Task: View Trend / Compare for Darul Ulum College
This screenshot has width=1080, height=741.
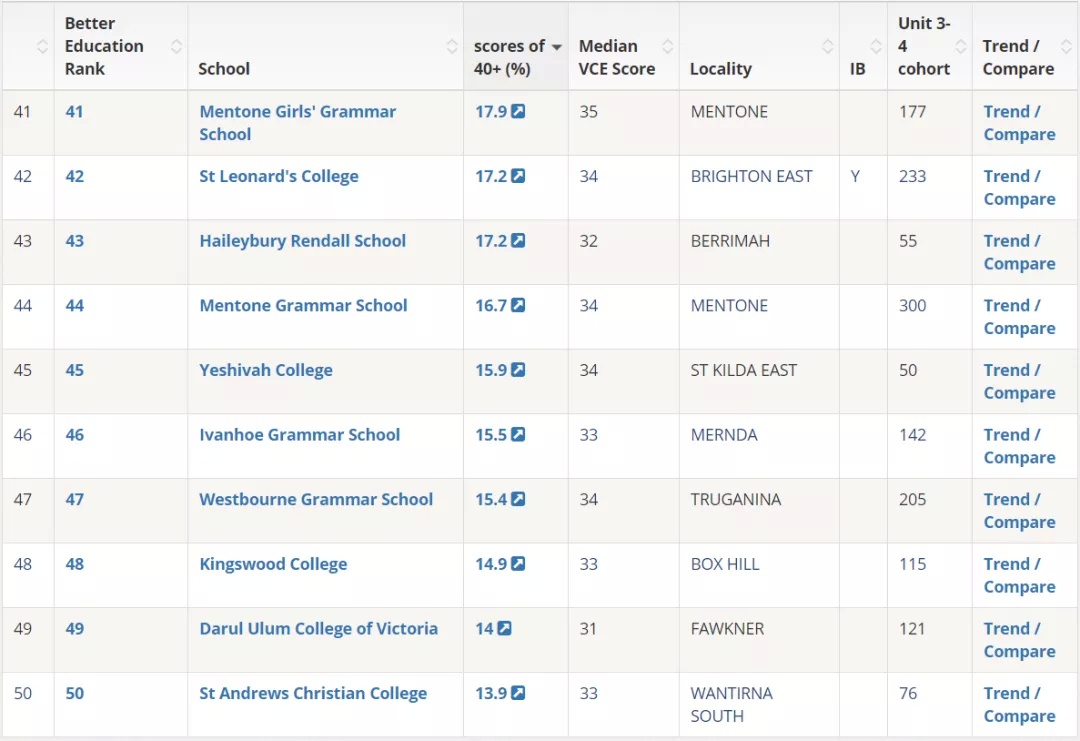Action: click(x=1019, y=640)
